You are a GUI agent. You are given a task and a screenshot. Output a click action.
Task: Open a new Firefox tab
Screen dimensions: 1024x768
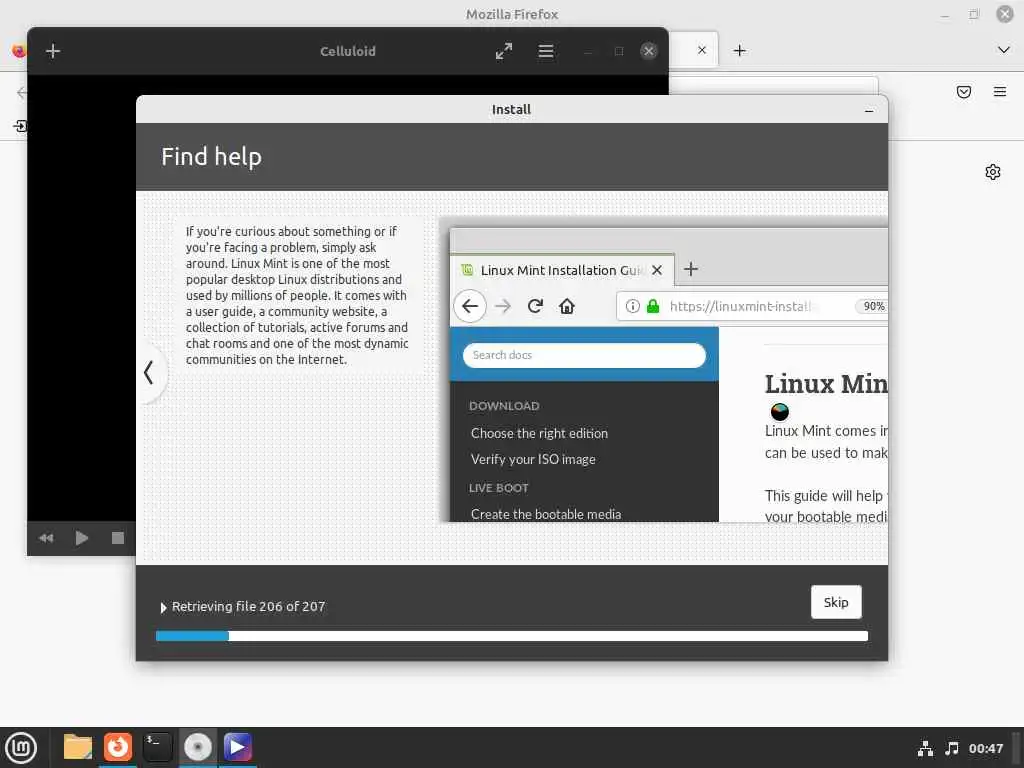pos(739,50)
